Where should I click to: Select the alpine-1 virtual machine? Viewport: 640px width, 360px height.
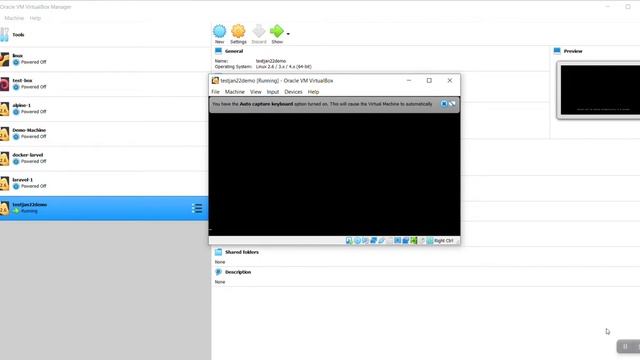click(x=104, y=109)
